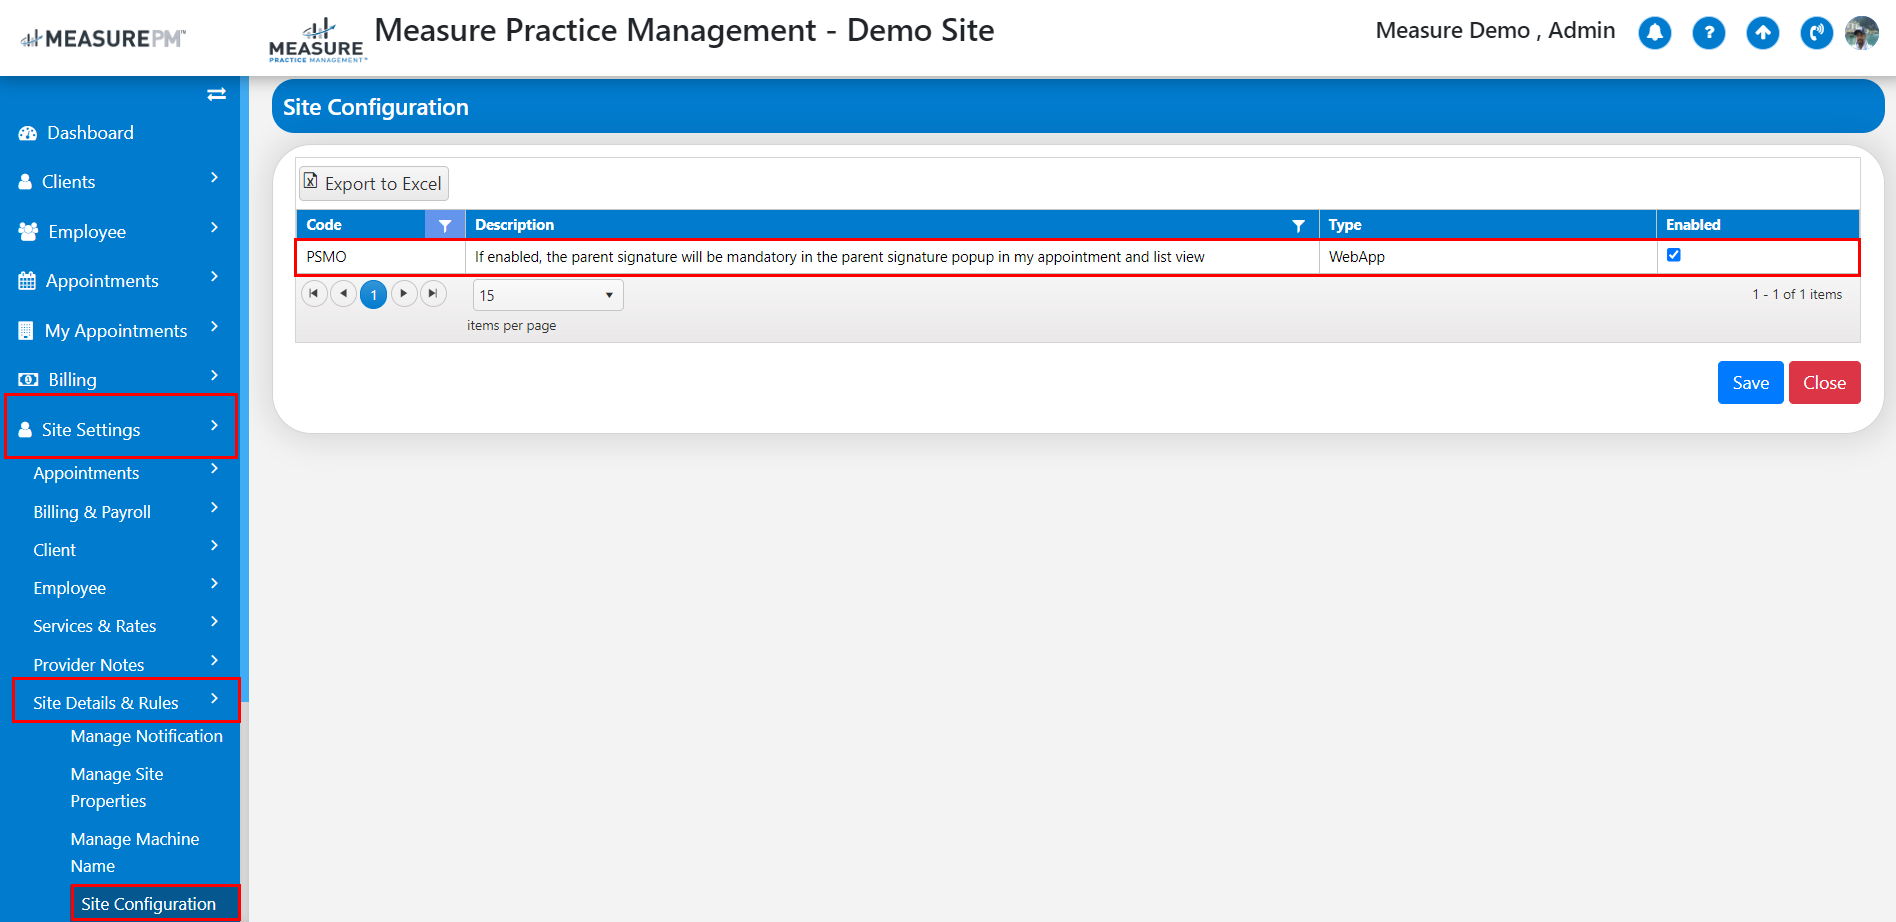The height and width of the screenshot is (922, 1896).
Task: Click the Site Settings person icon
Action: pos(25,430)
